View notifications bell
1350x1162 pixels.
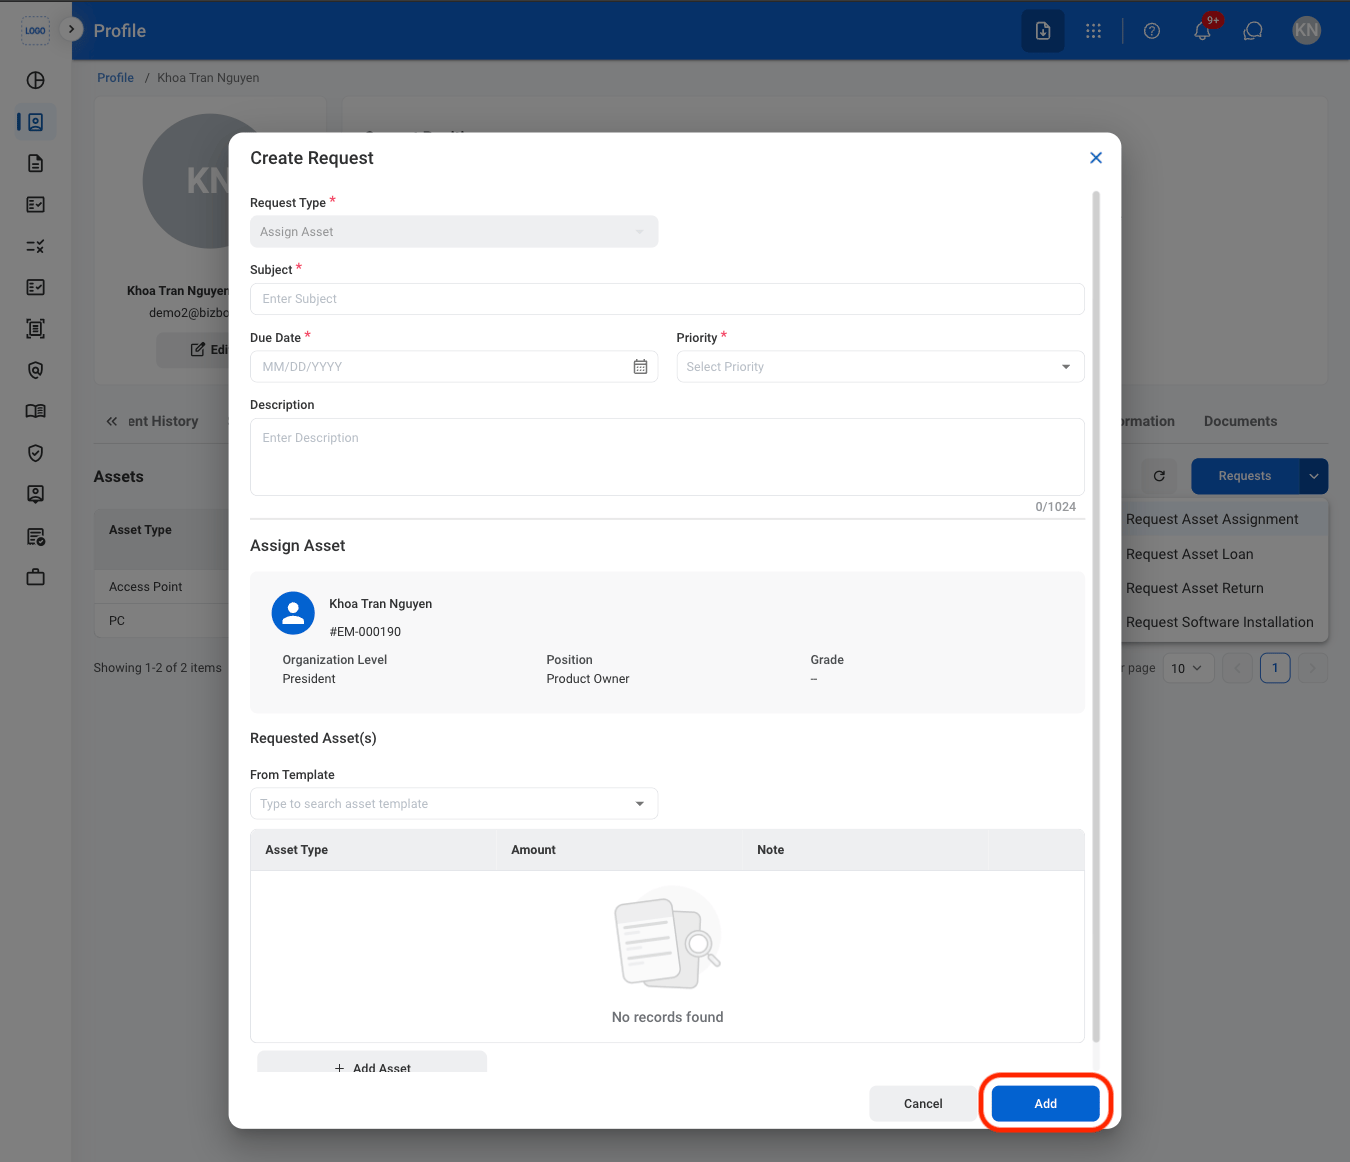tap(1203, 31)
